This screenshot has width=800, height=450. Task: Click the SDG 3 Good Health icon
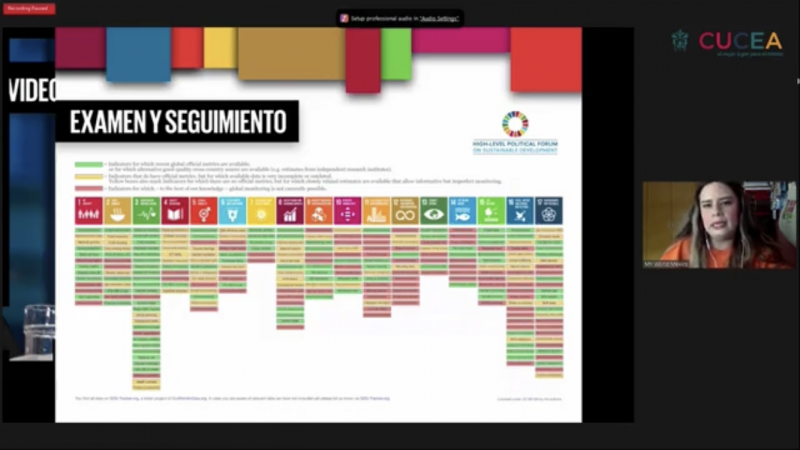click(146, 210)
